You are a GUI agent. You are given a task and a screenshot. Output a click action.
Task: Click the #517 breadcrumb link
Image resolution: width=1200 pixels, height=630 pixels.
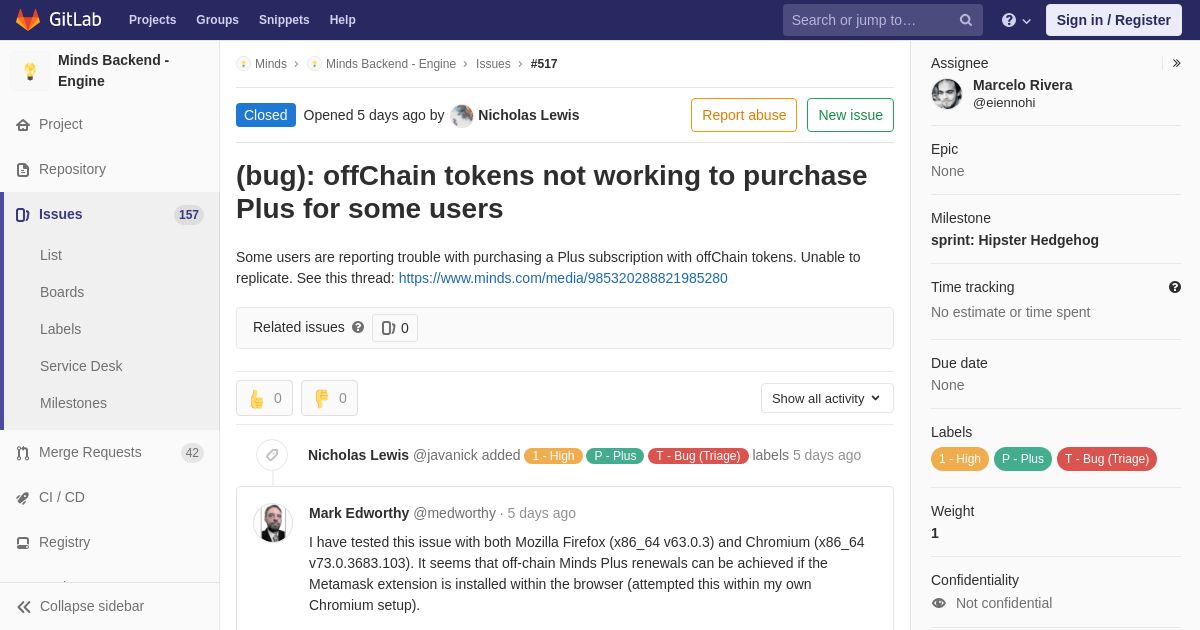[544, 64]
